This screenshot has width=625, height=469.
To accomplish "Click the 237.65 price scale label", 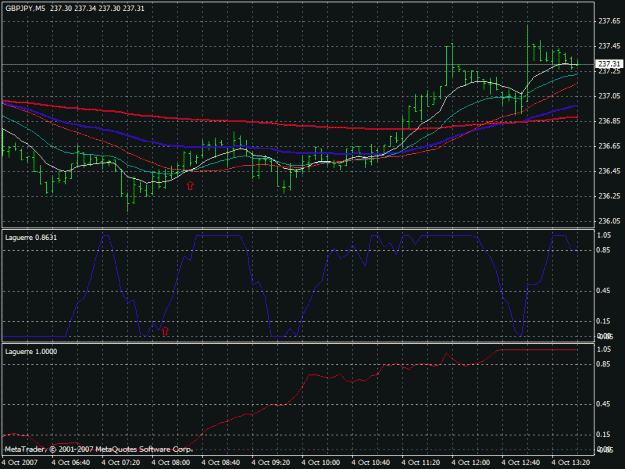I will [x=609, y=22].
